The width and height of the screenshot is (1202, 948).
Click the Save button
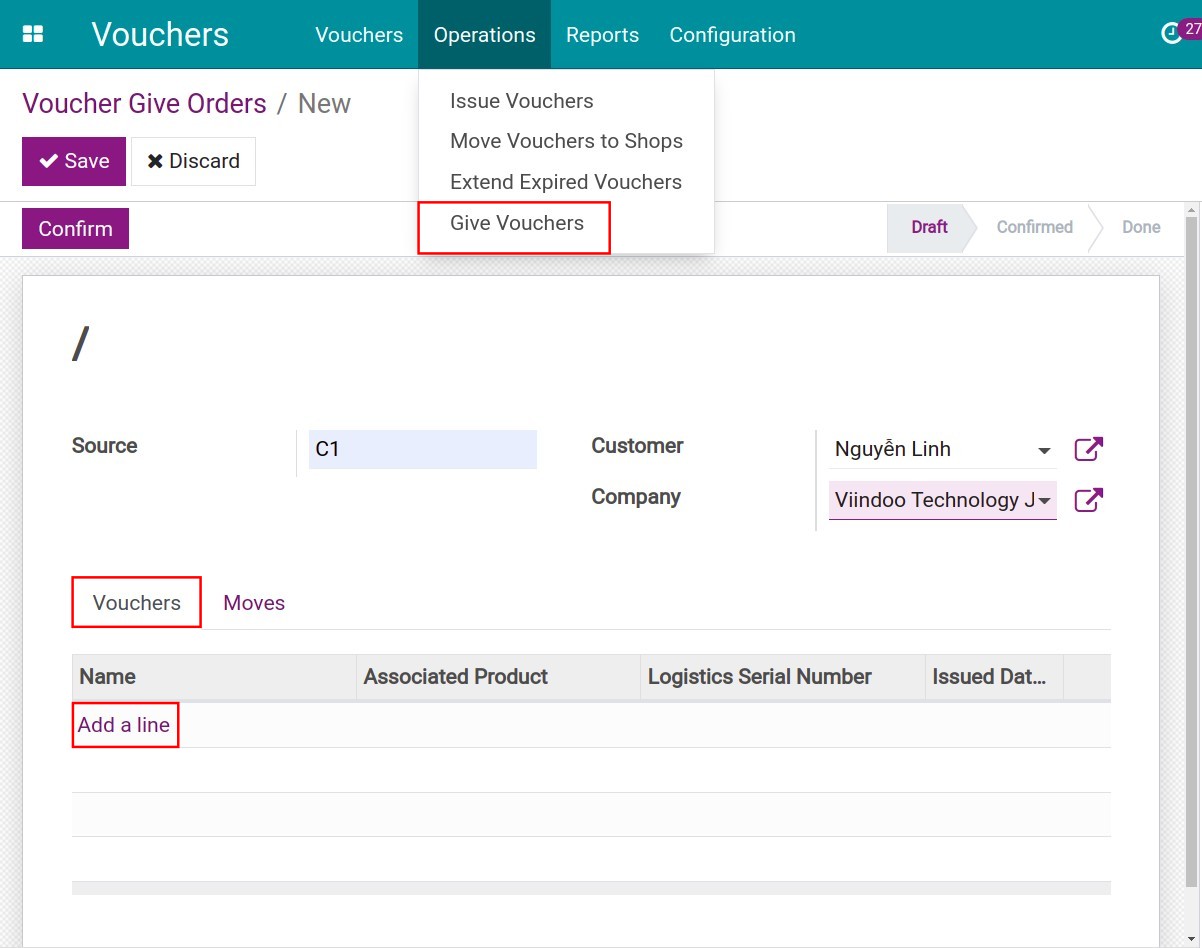74,161
